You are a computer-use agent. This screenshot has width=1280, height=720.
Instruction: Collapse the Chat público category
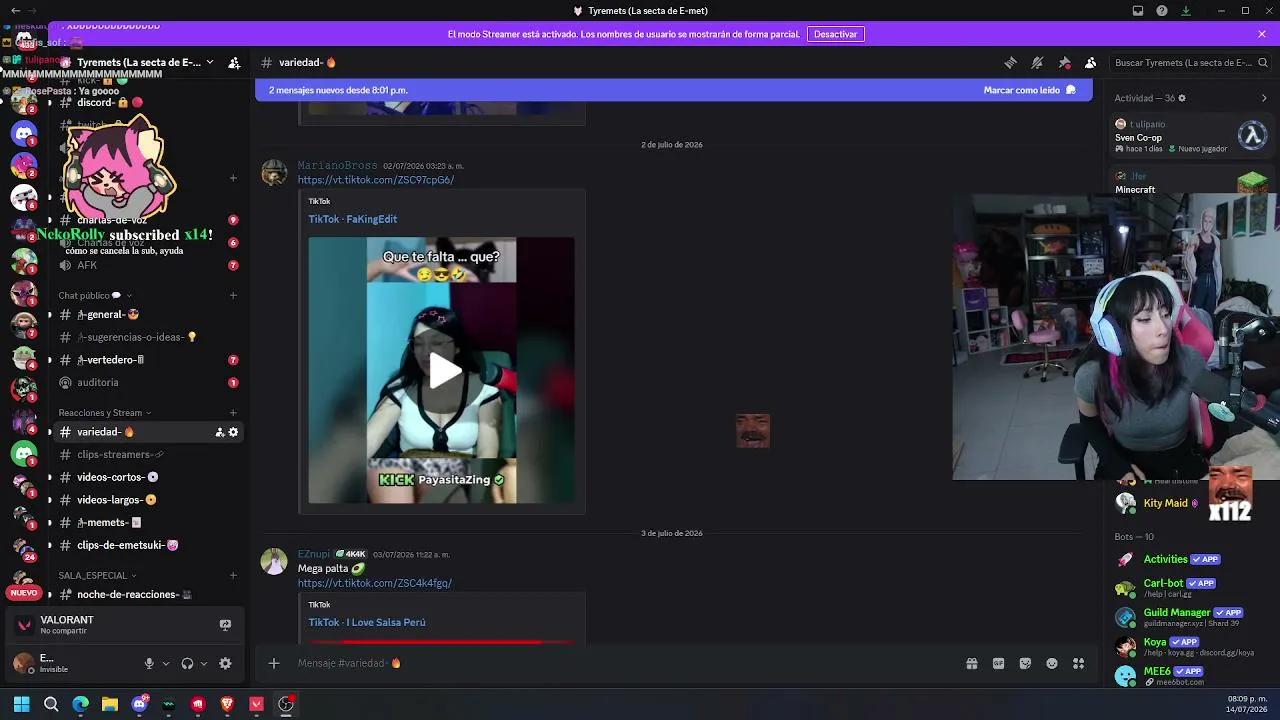tap(95, 295)
